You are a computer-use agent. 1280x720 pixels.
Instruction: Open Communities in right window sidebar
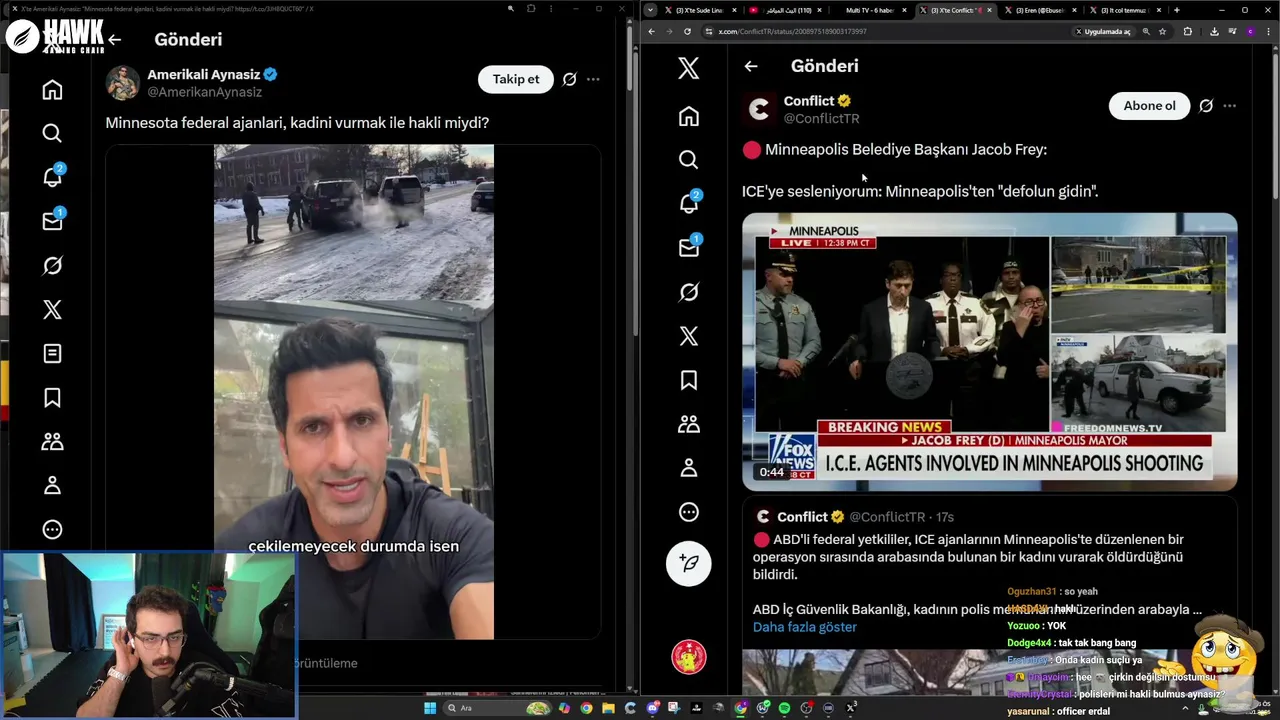pyautogui.click(x=688, y=424)
